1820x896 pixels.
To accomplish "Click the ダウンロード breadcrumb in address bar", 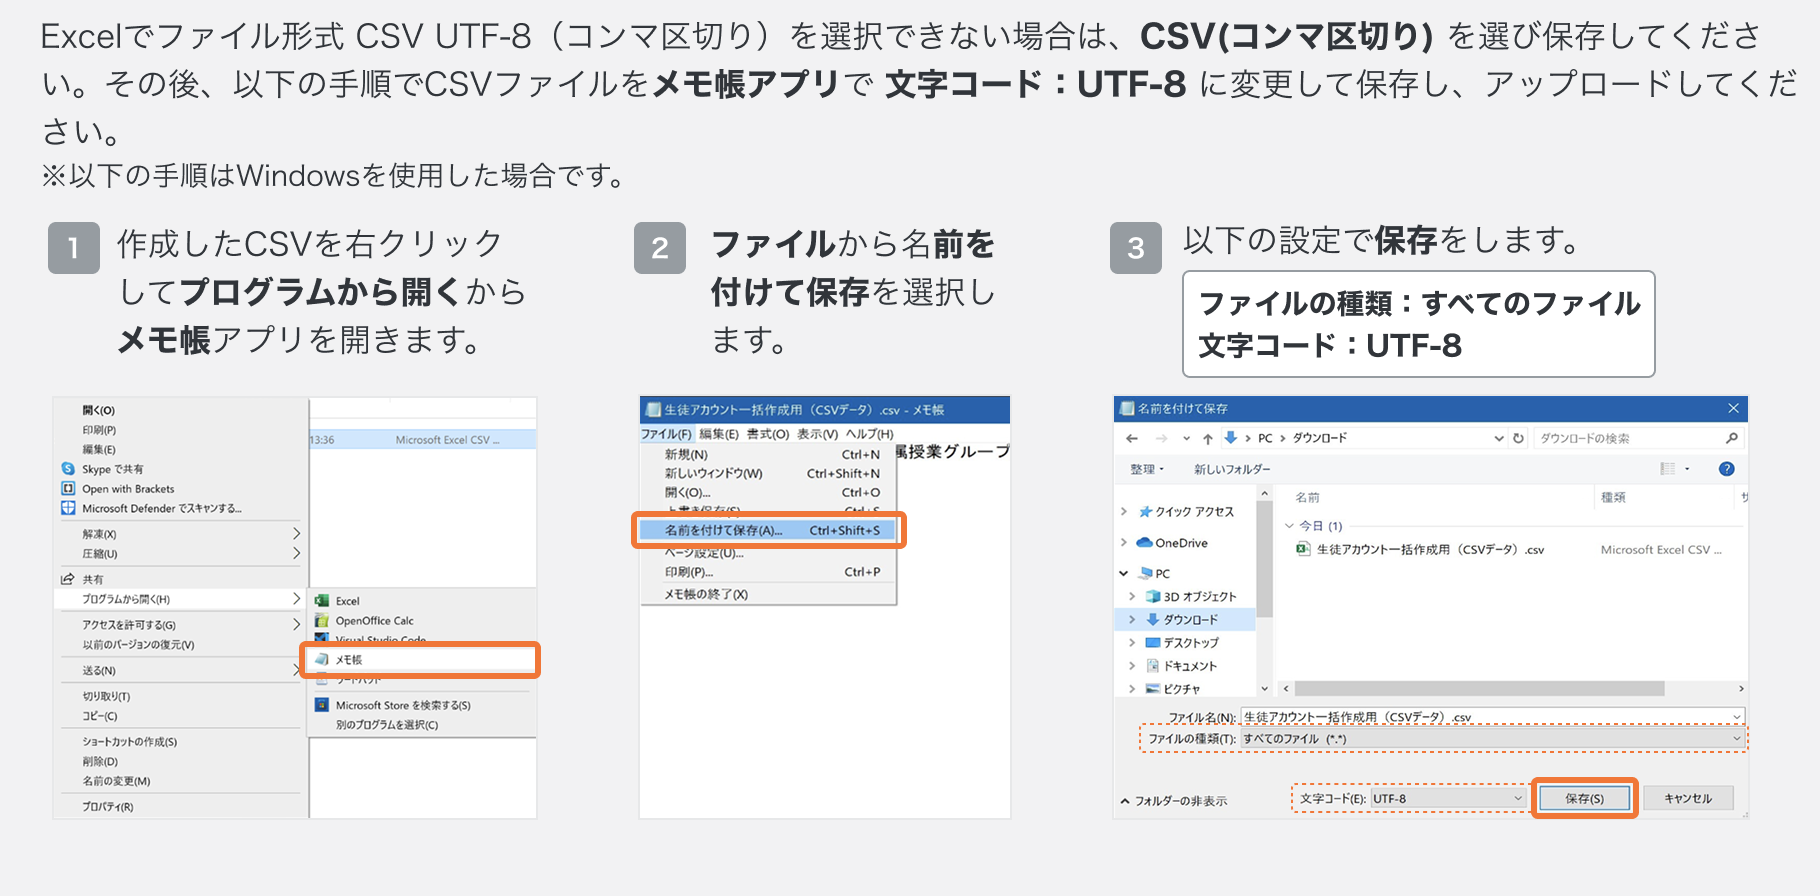I will click(x=1319, y=438).
